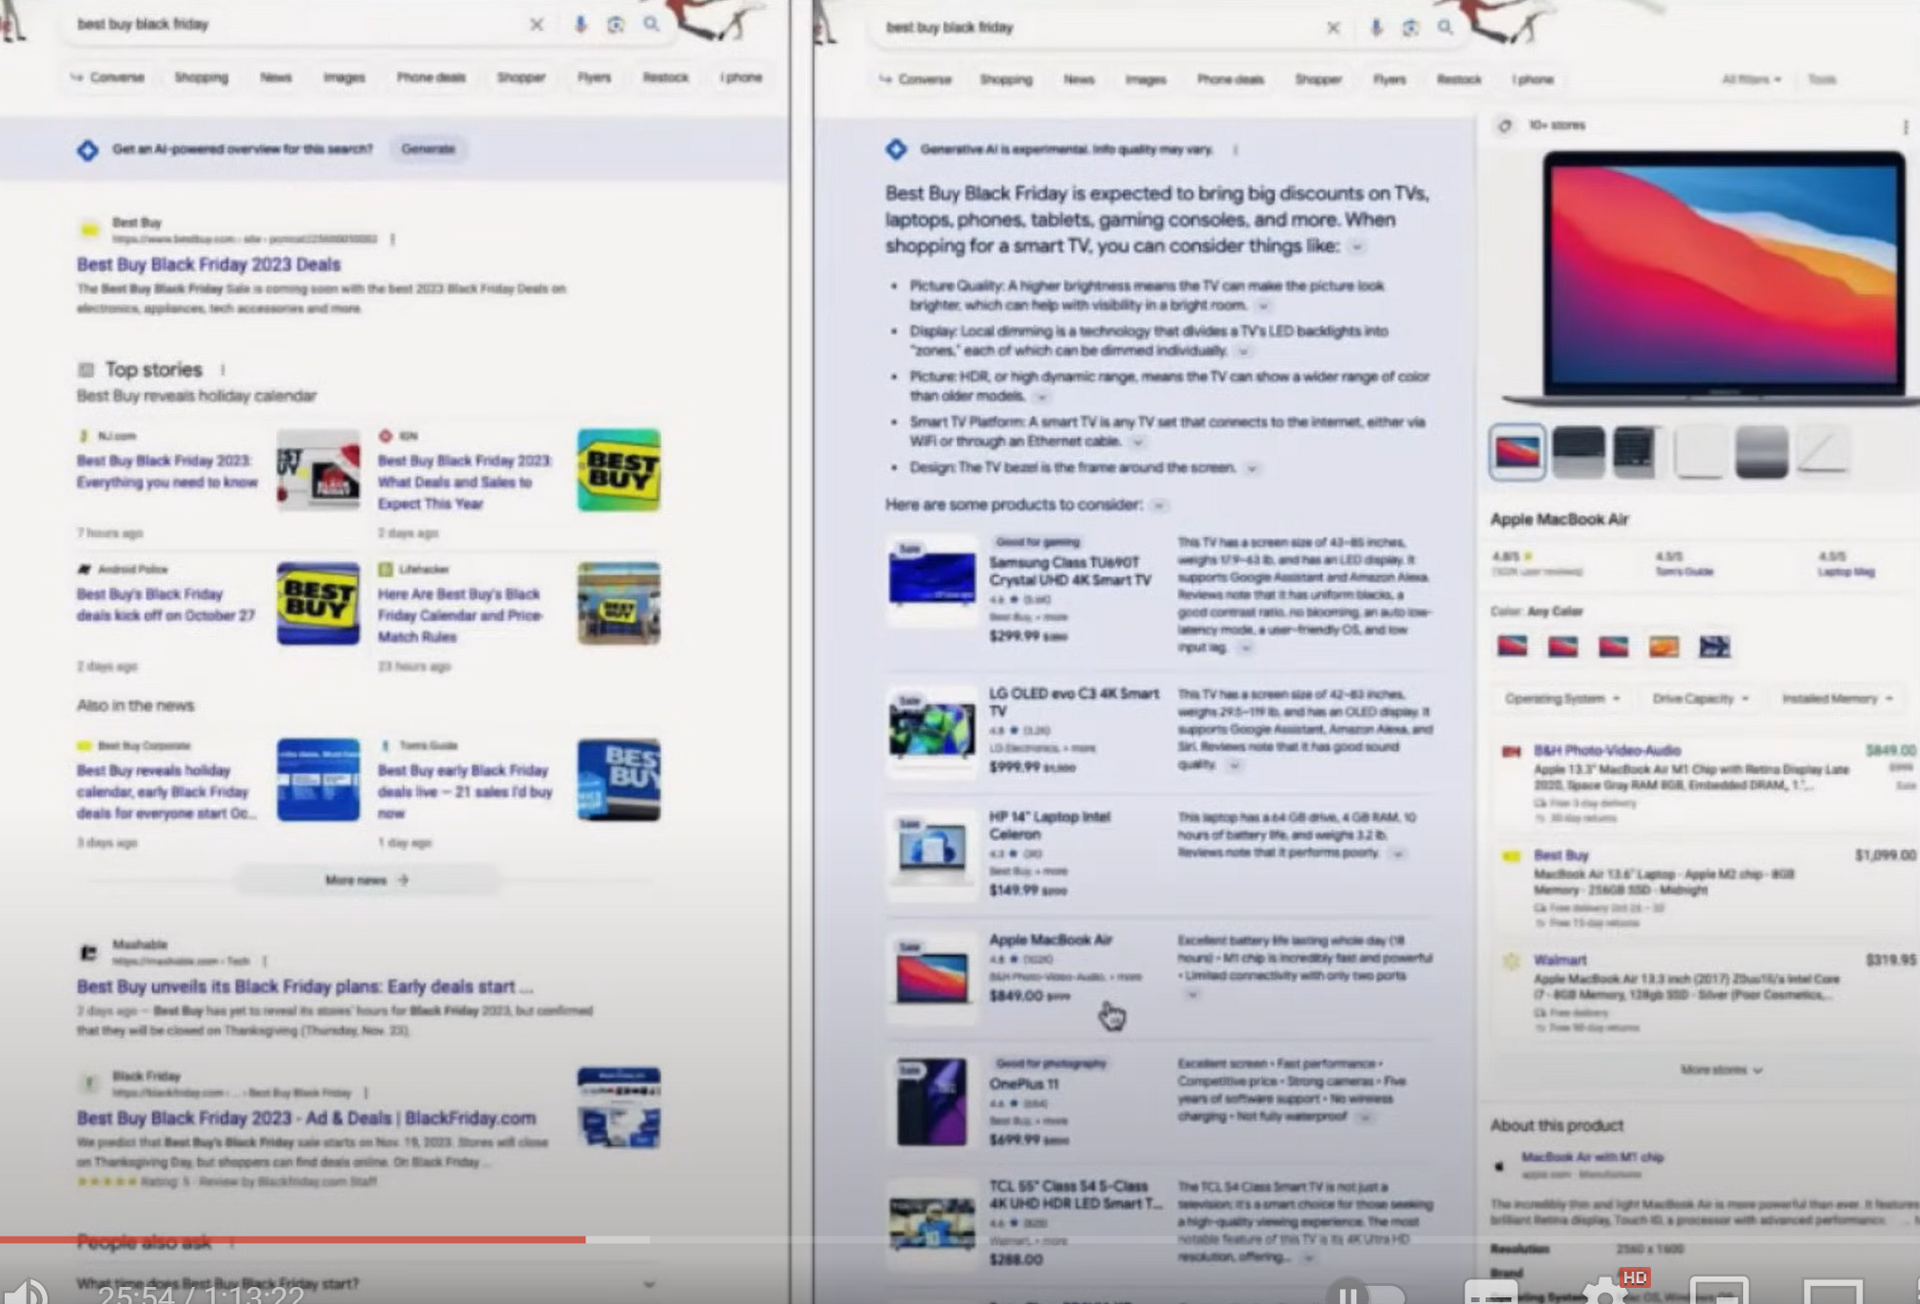Select the Phone deals tab in the left page
Screen dimensions: 1920x1304
tap(431, 78)
